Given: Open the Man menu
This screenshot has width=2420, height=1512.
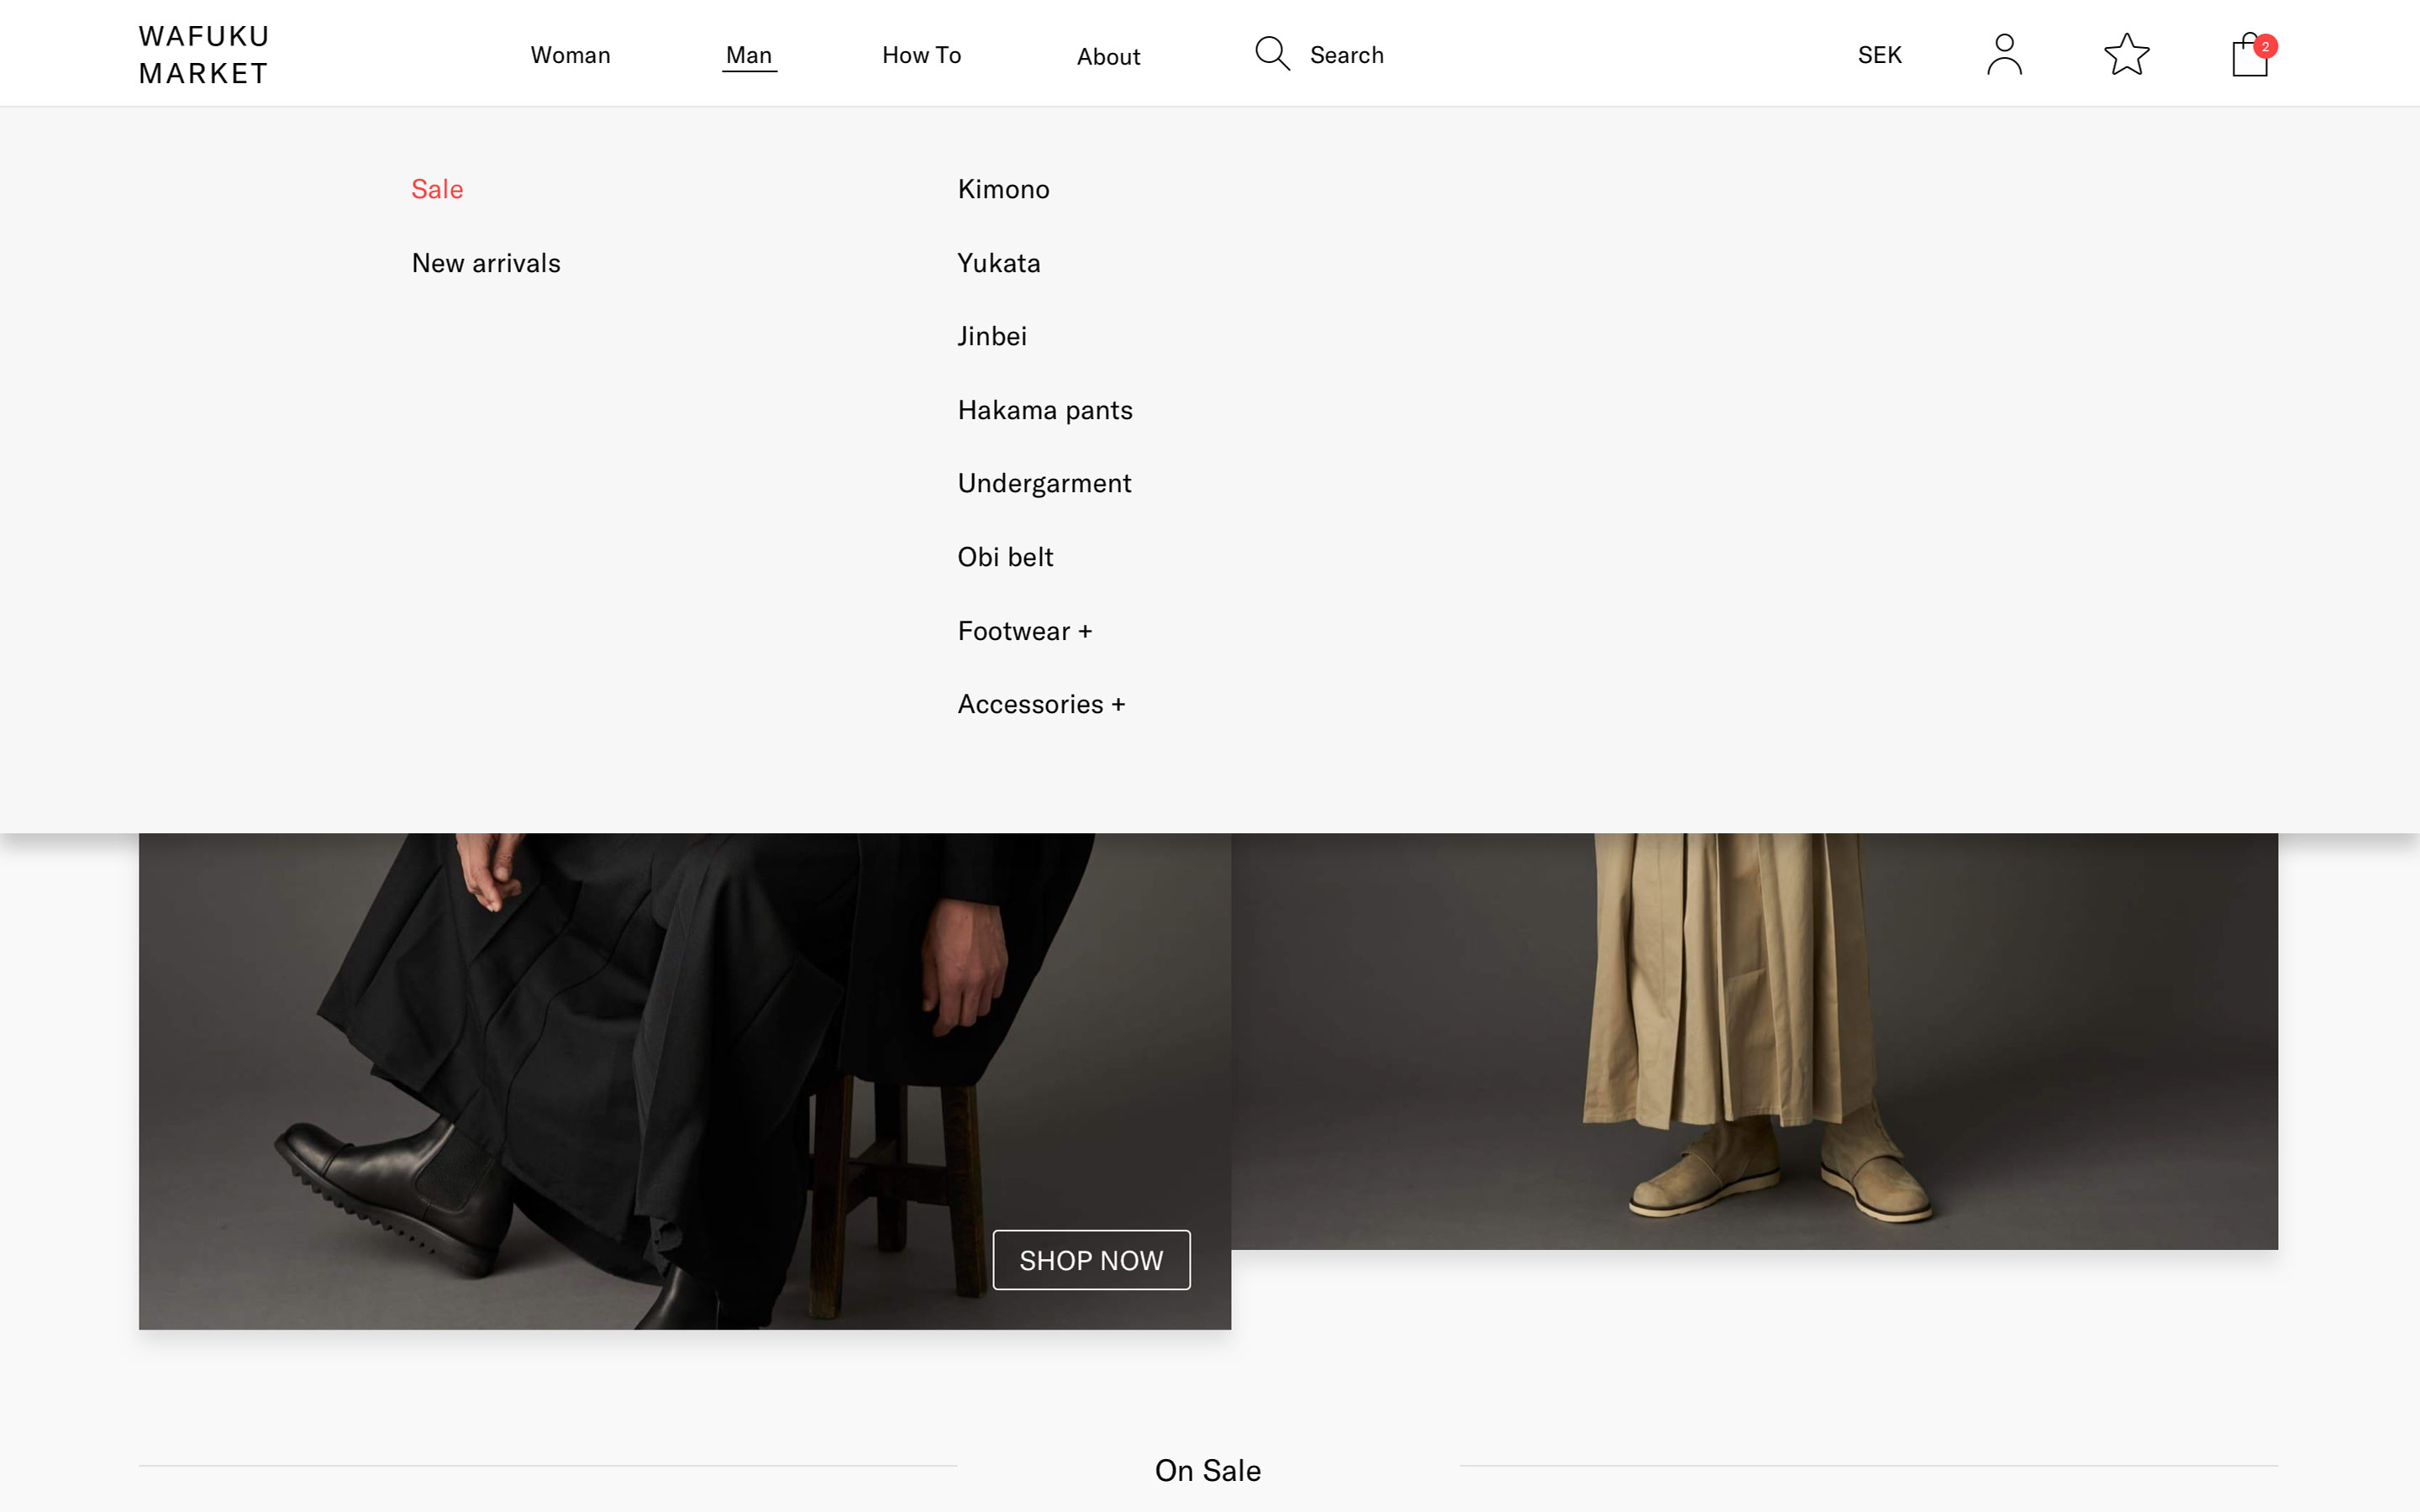Looking at the screenshot, I should [x=749, y=55].
